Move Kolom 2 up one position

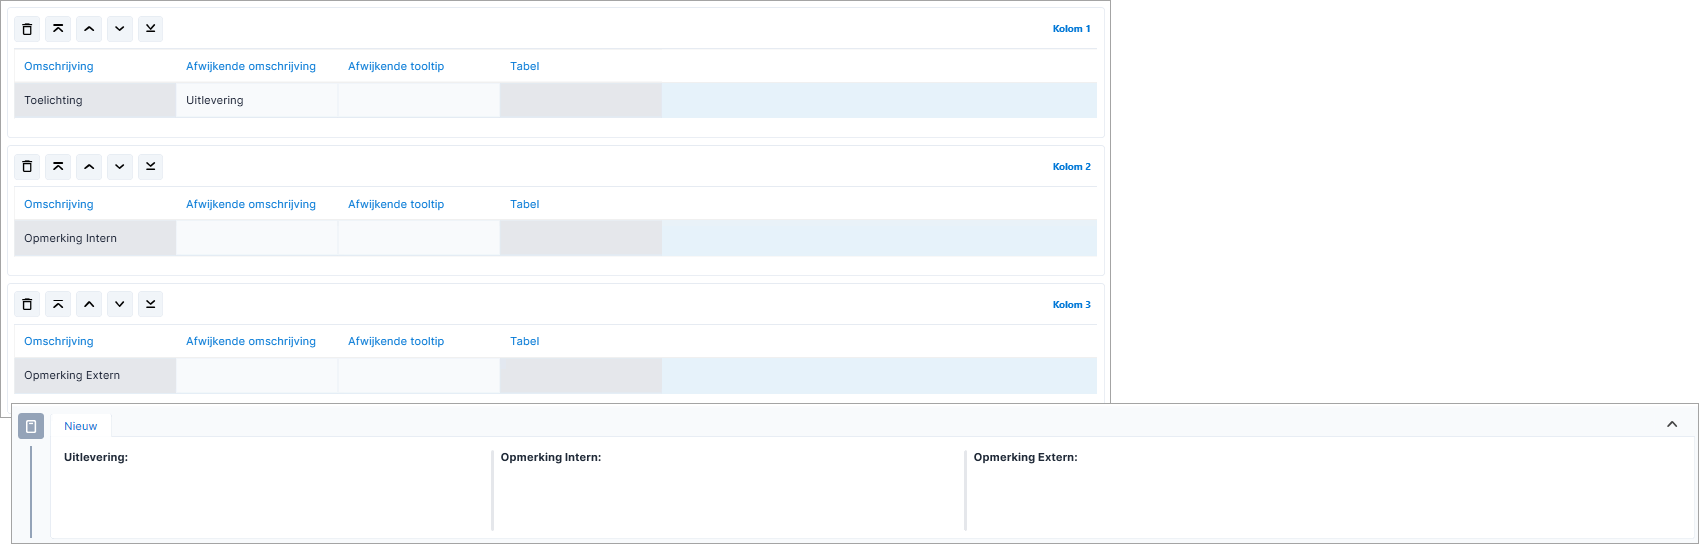pyautogui.click(x=89, y=167)
